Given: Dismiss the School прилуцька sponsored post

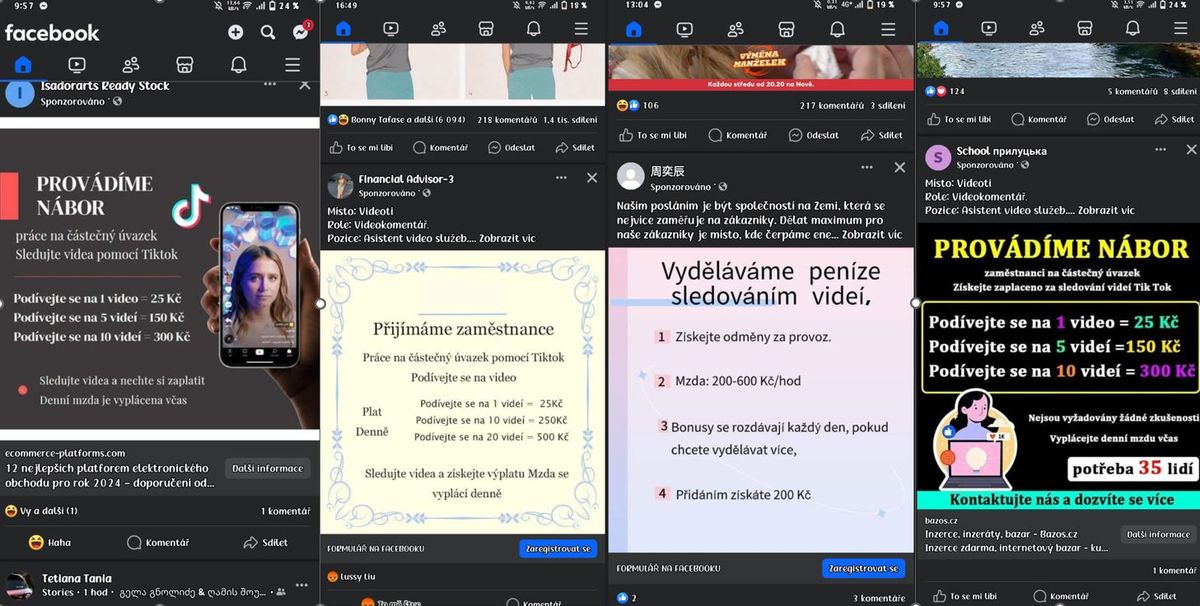Looking at the screenshot, I should (x=1191, y=150).
